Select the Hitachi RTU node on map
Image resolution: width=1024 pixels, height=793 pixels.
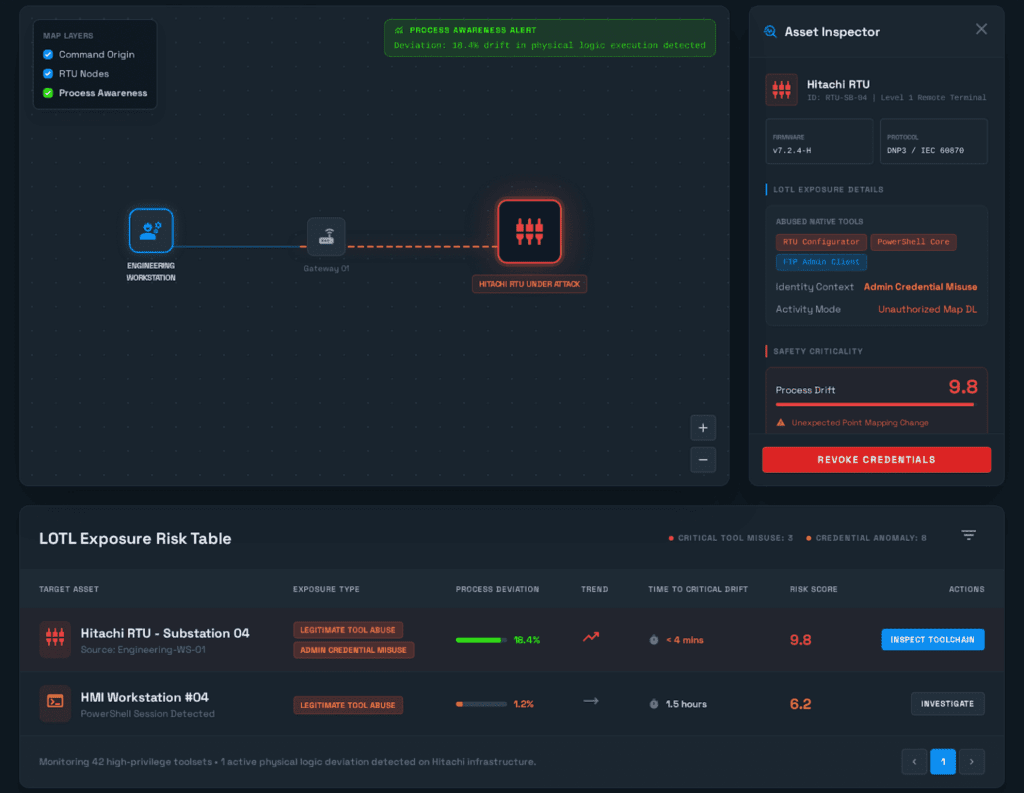tap(529, 231)
